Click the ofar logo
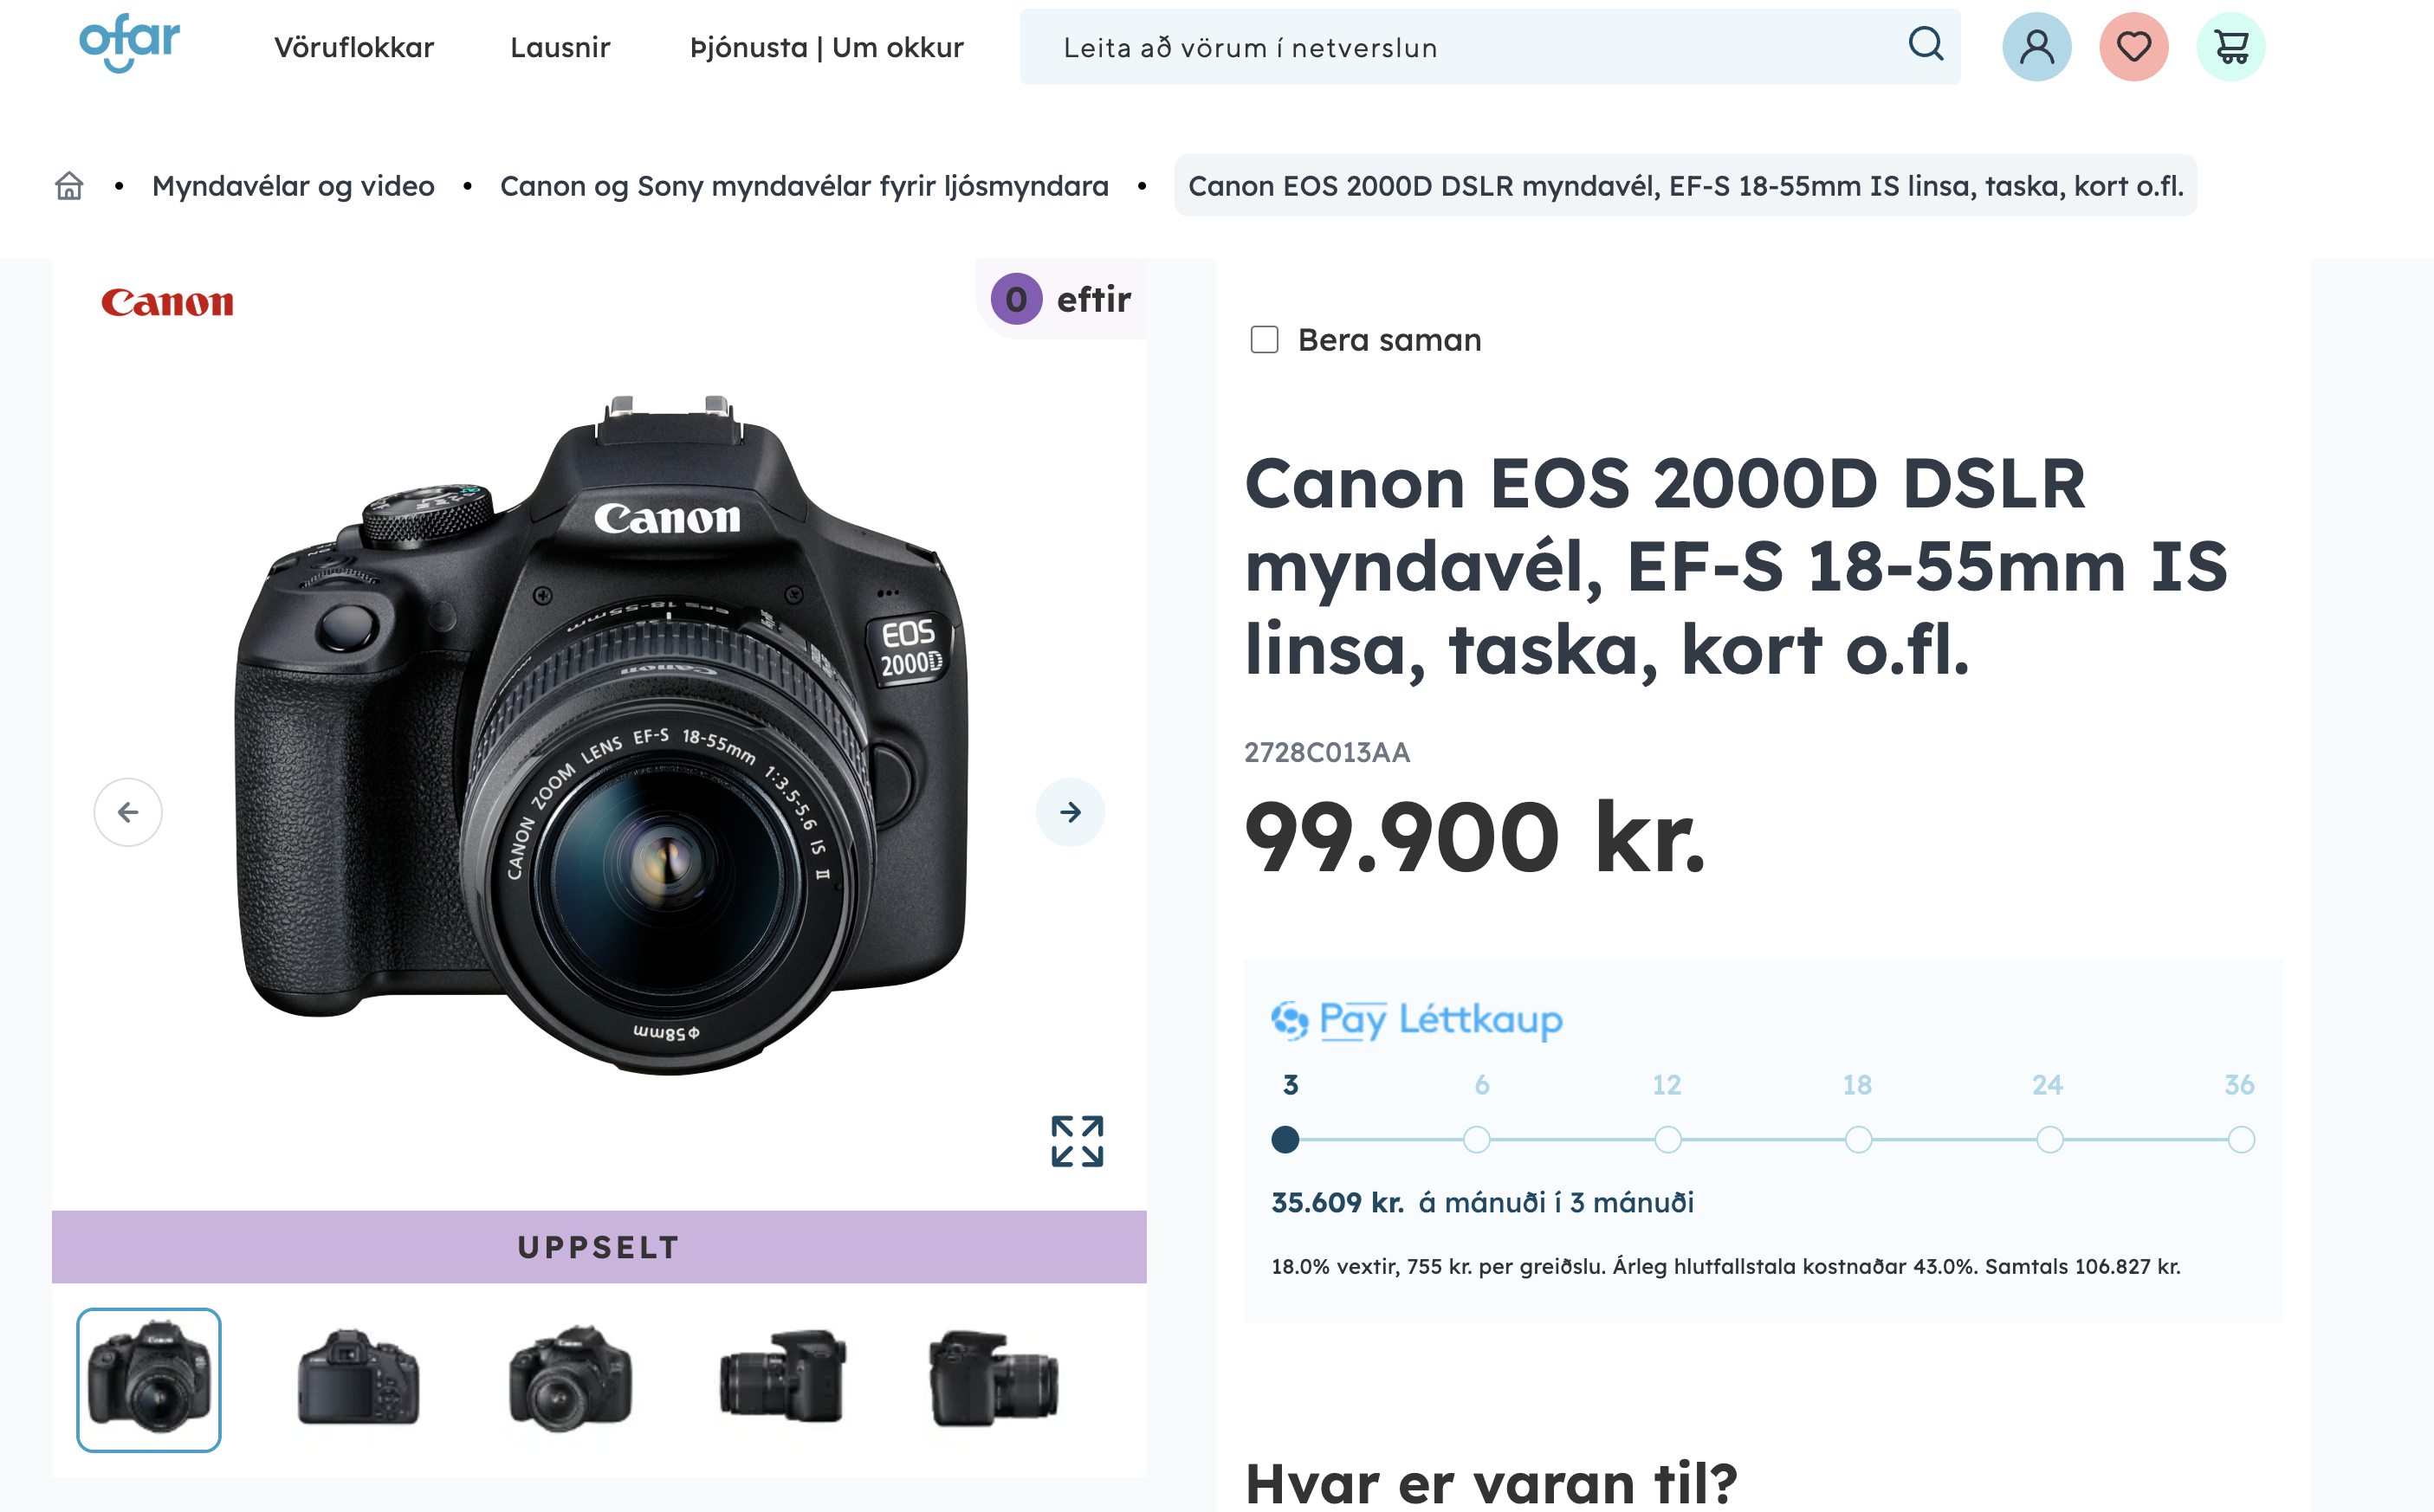This screenshot has width=2434, height=1512. click(129, 43)
